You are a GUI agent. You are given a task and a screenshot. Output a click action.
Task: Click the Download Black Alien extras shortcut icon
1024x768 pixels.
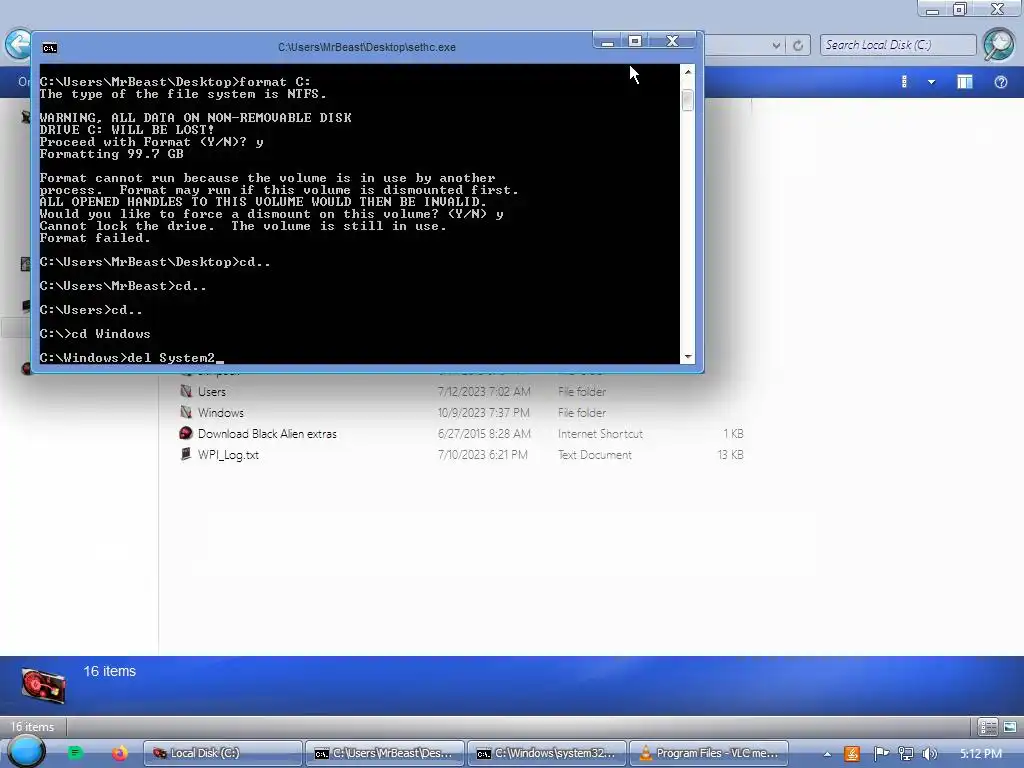click(x=186, y=433)
